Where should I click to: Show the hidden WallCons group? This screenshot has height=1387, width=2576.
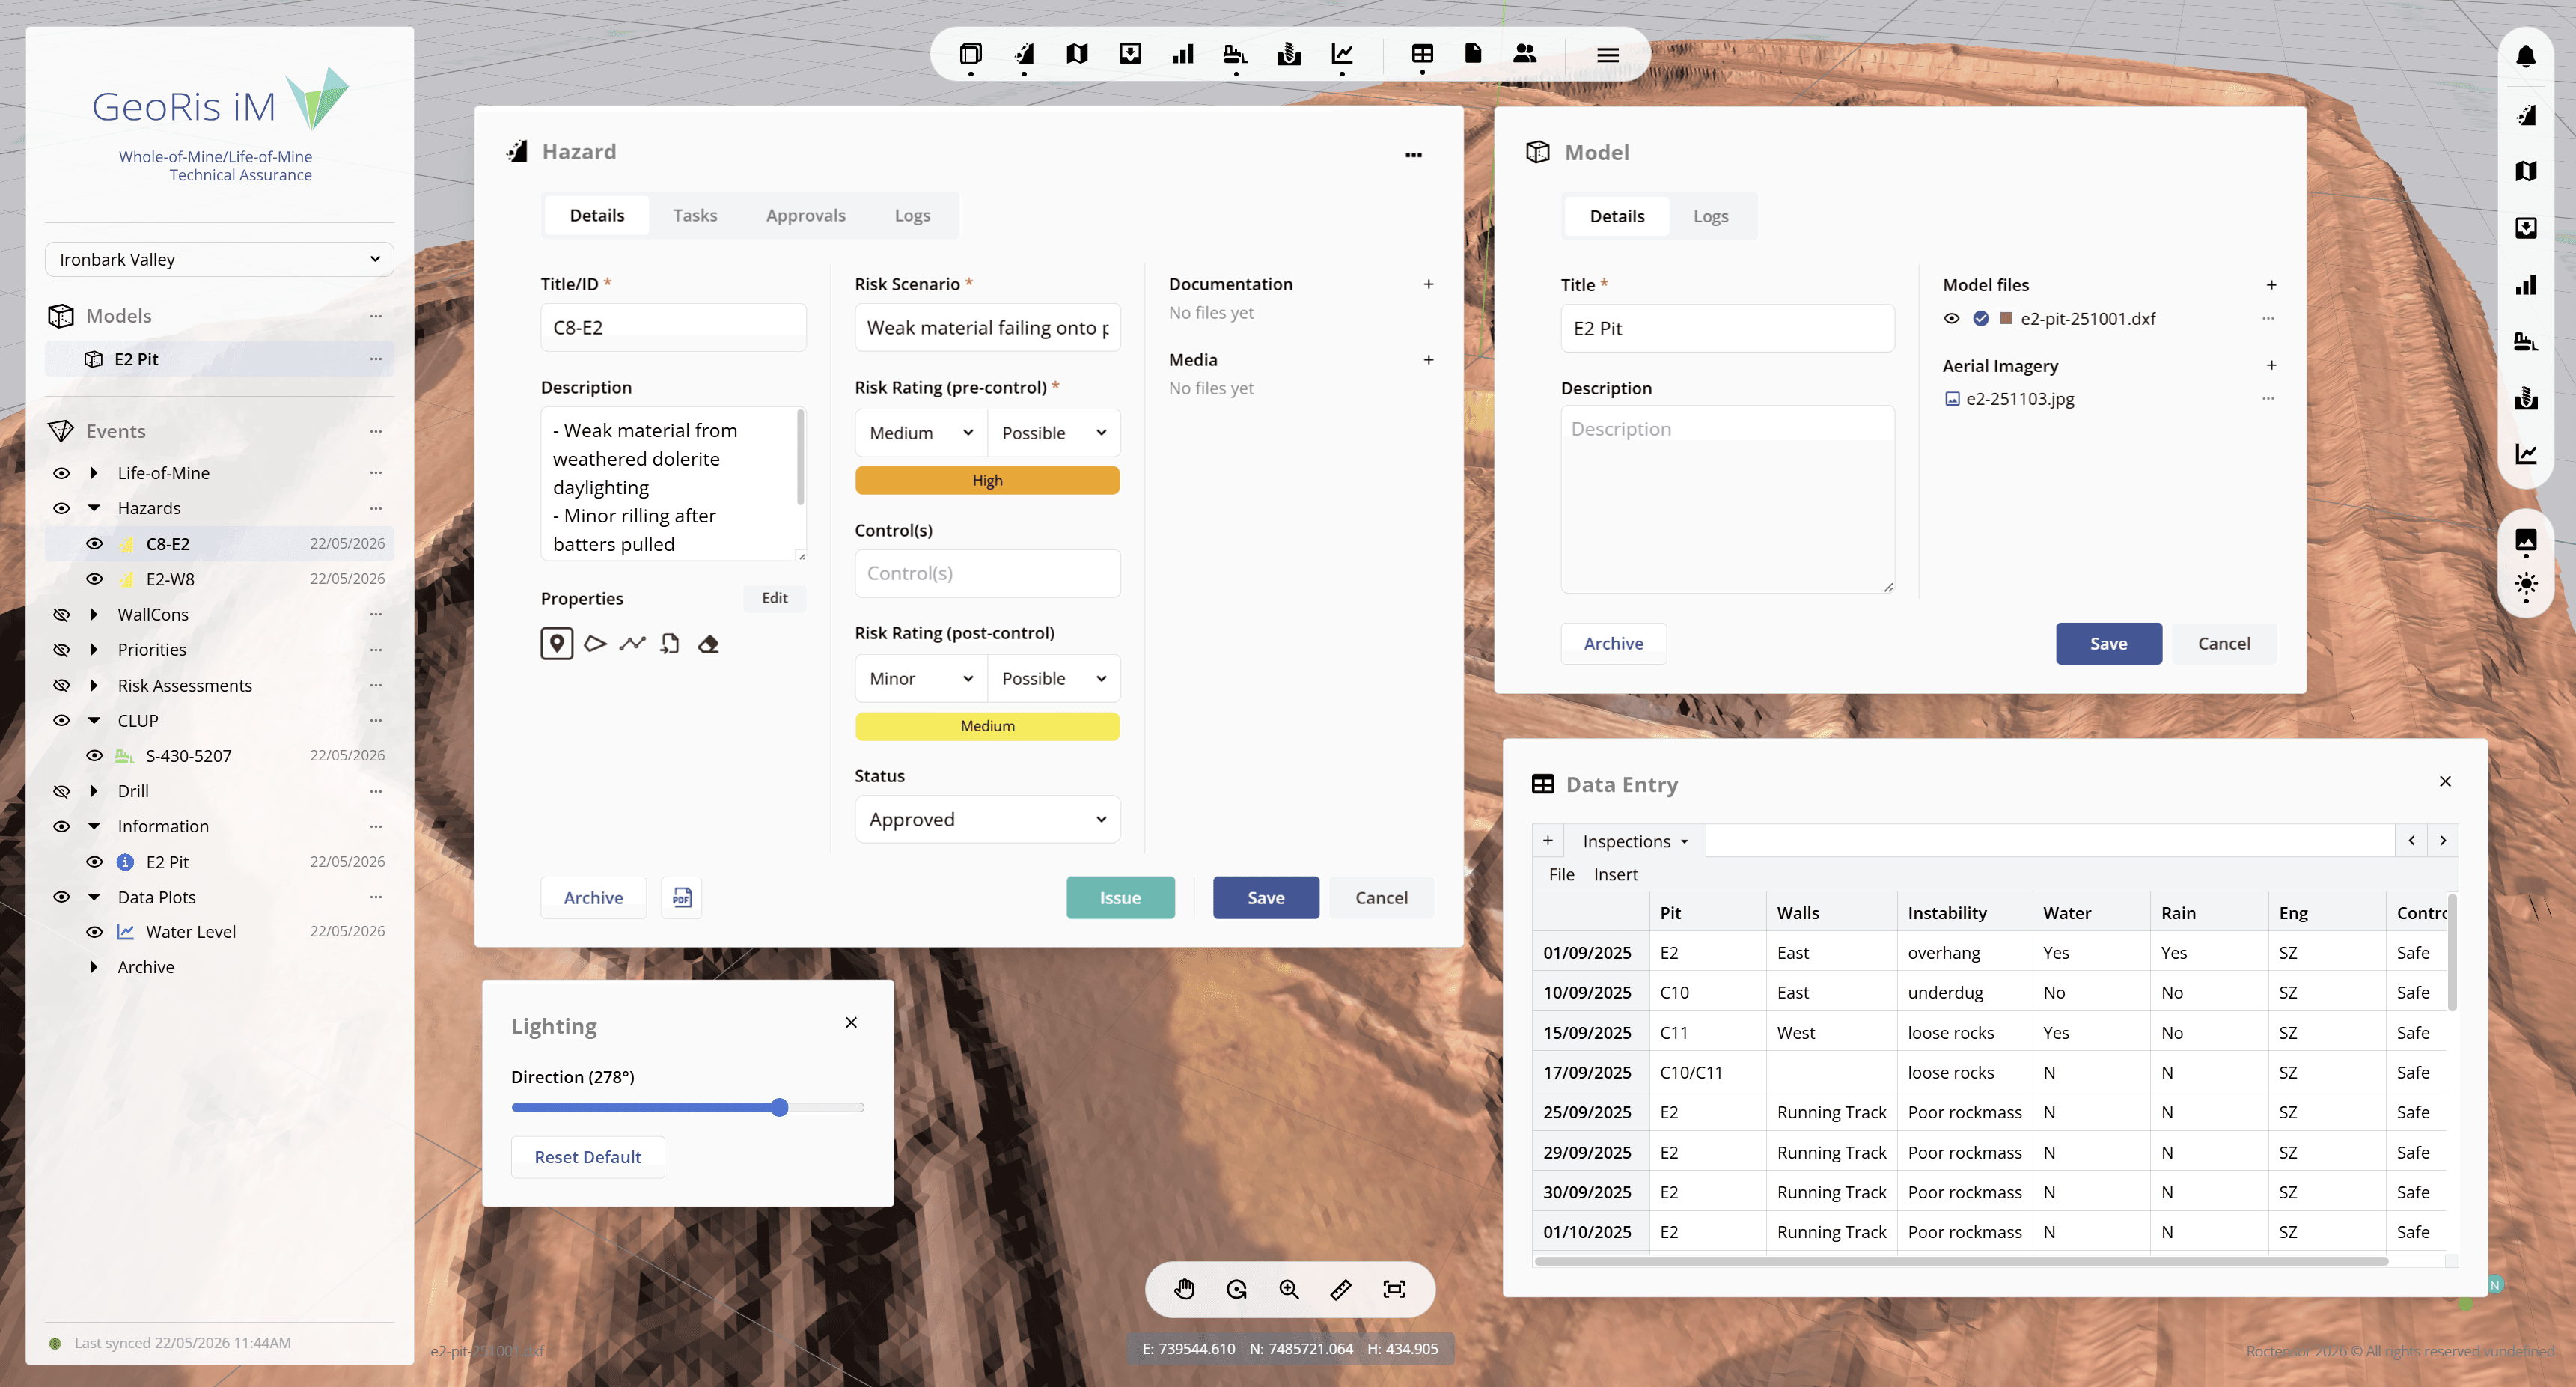[61, 615]
